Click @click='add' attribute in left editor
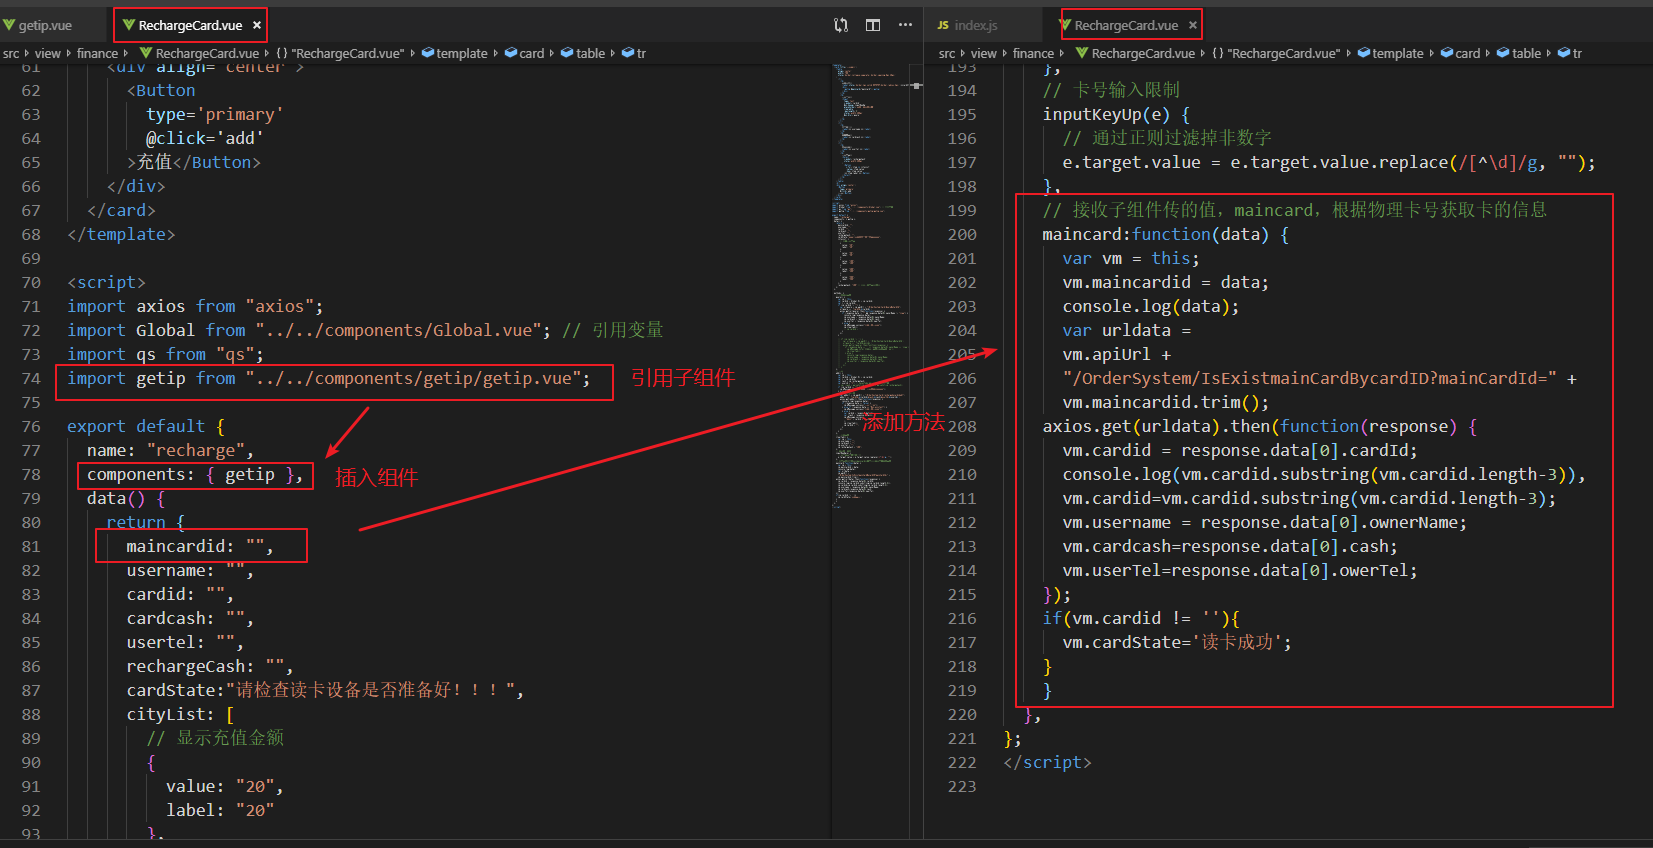1653x848 pixels. pos(205,138)
